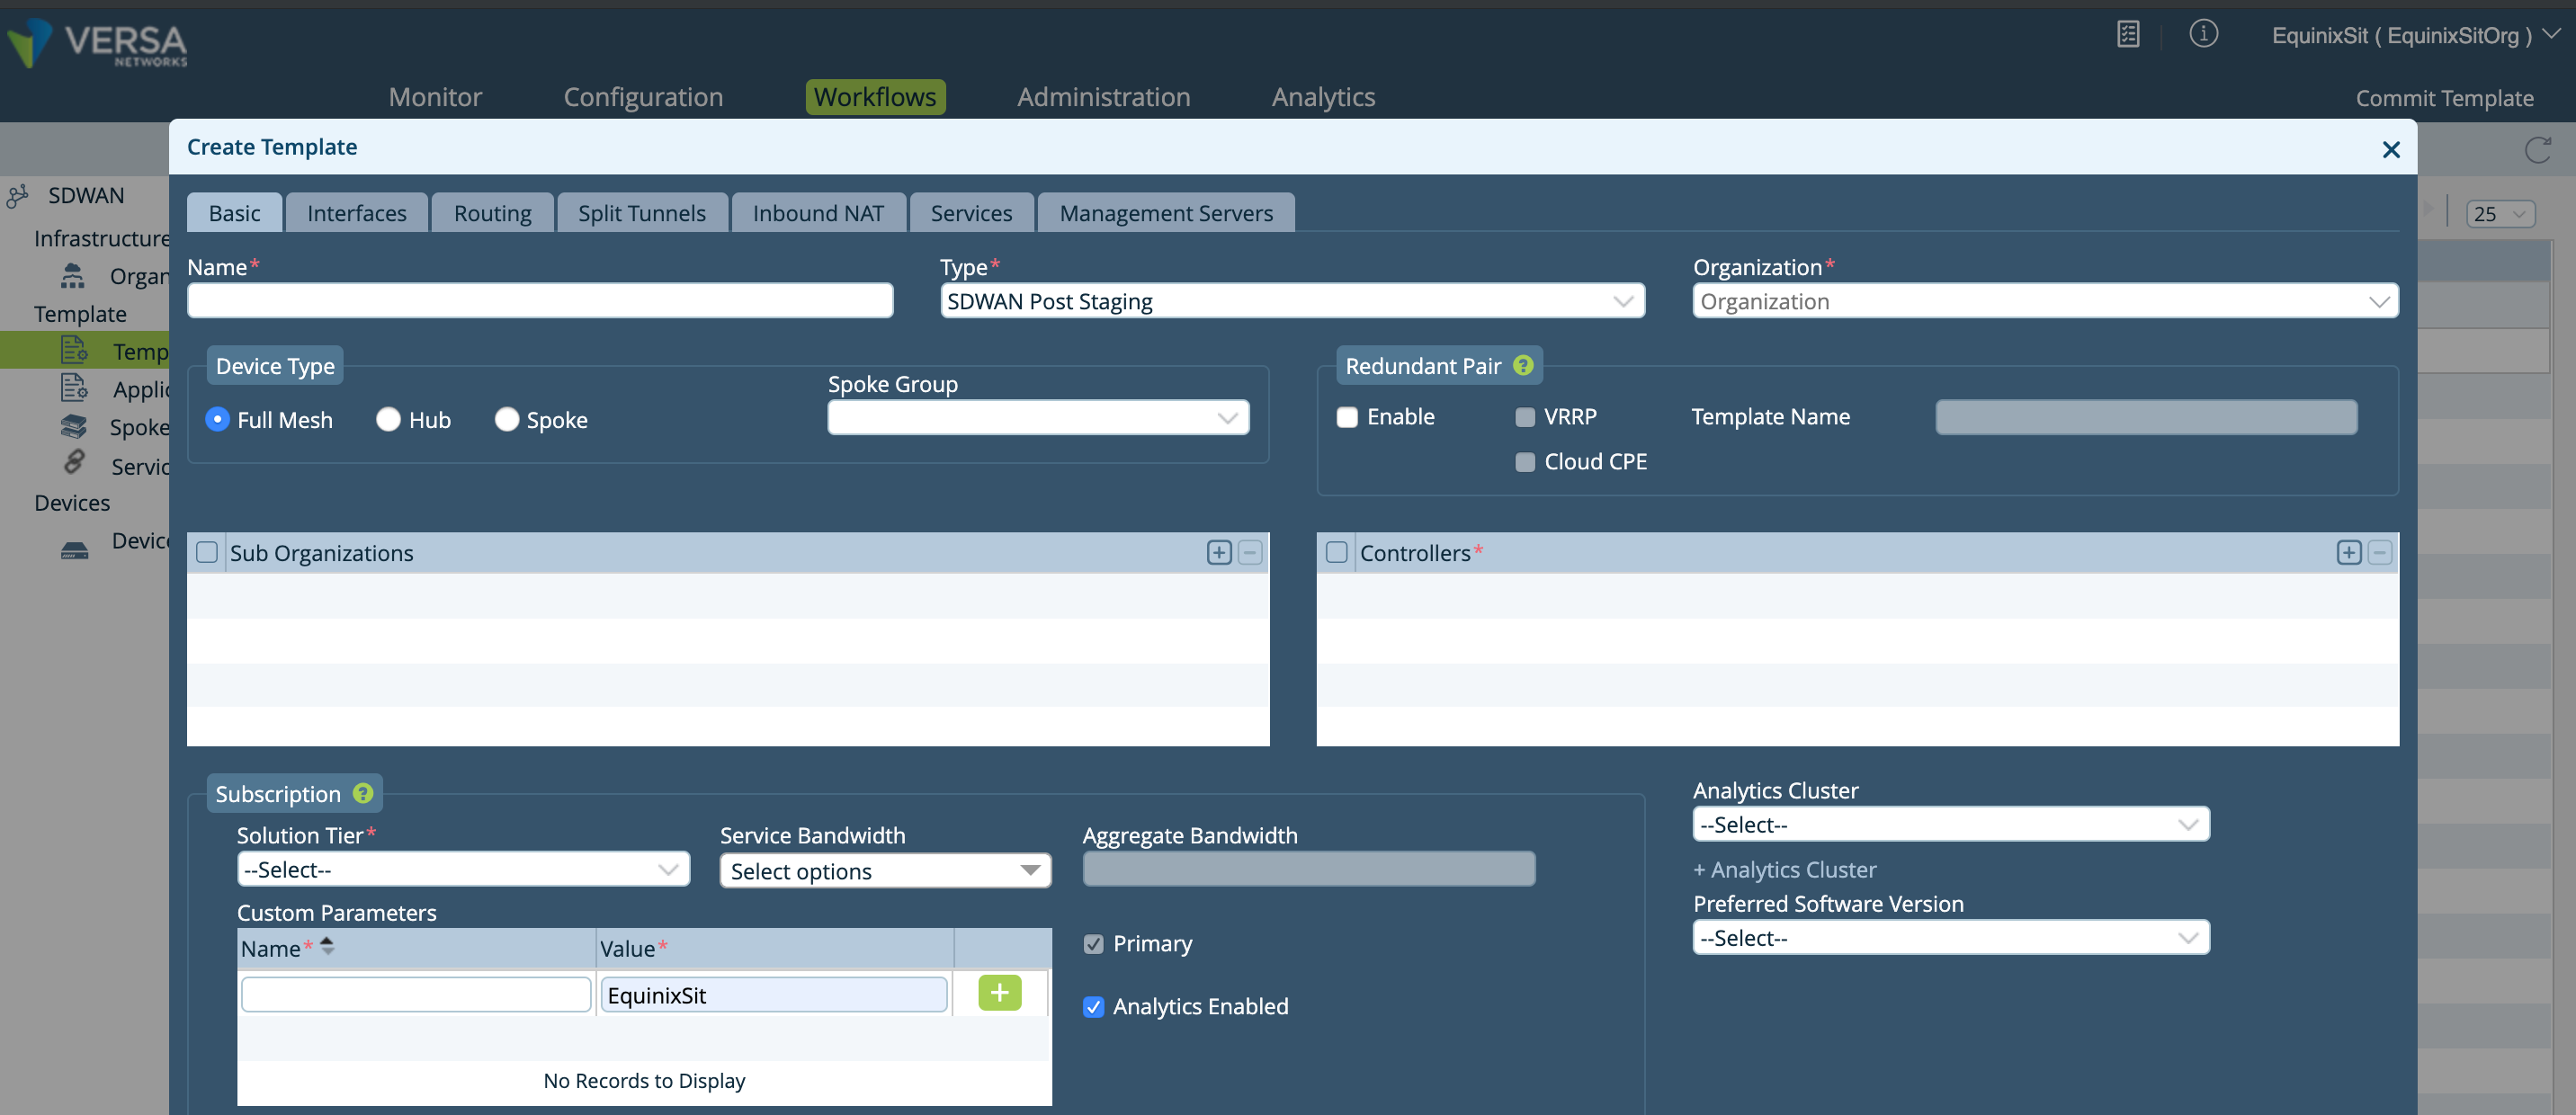
Task: Check Enable under Redundant Pair
Action: pyautogui.click(x=1347, y=417)
